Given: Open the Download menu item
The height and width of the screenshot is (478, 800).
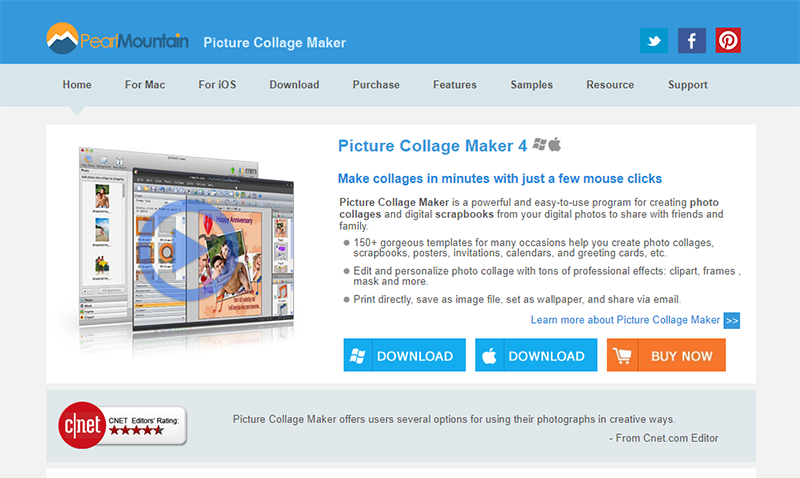Looking at the screenshot, I should click(x=294, y=85).
